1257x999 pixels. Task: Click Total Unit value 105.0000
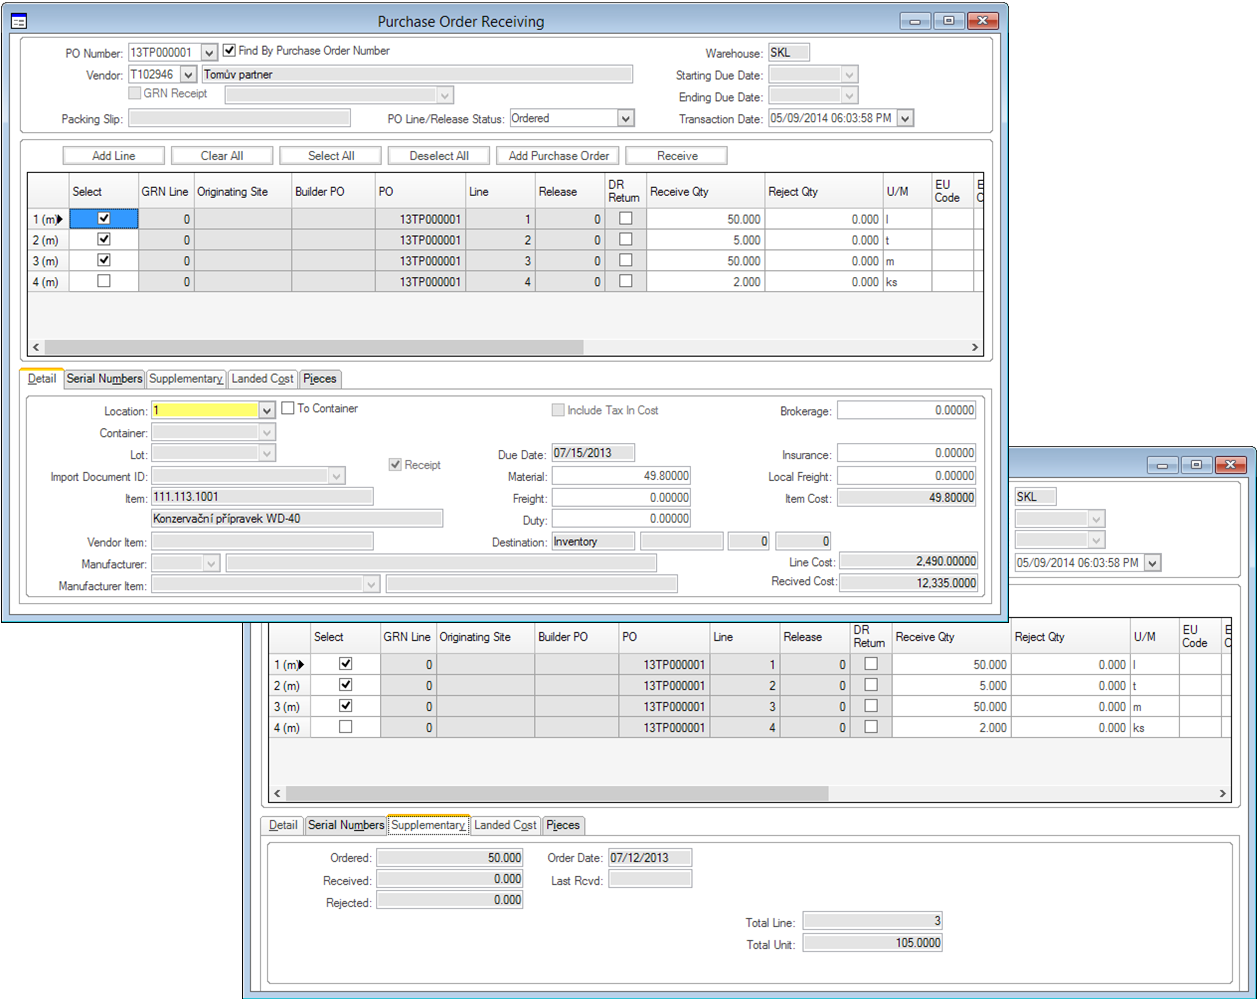coord(873,943)
